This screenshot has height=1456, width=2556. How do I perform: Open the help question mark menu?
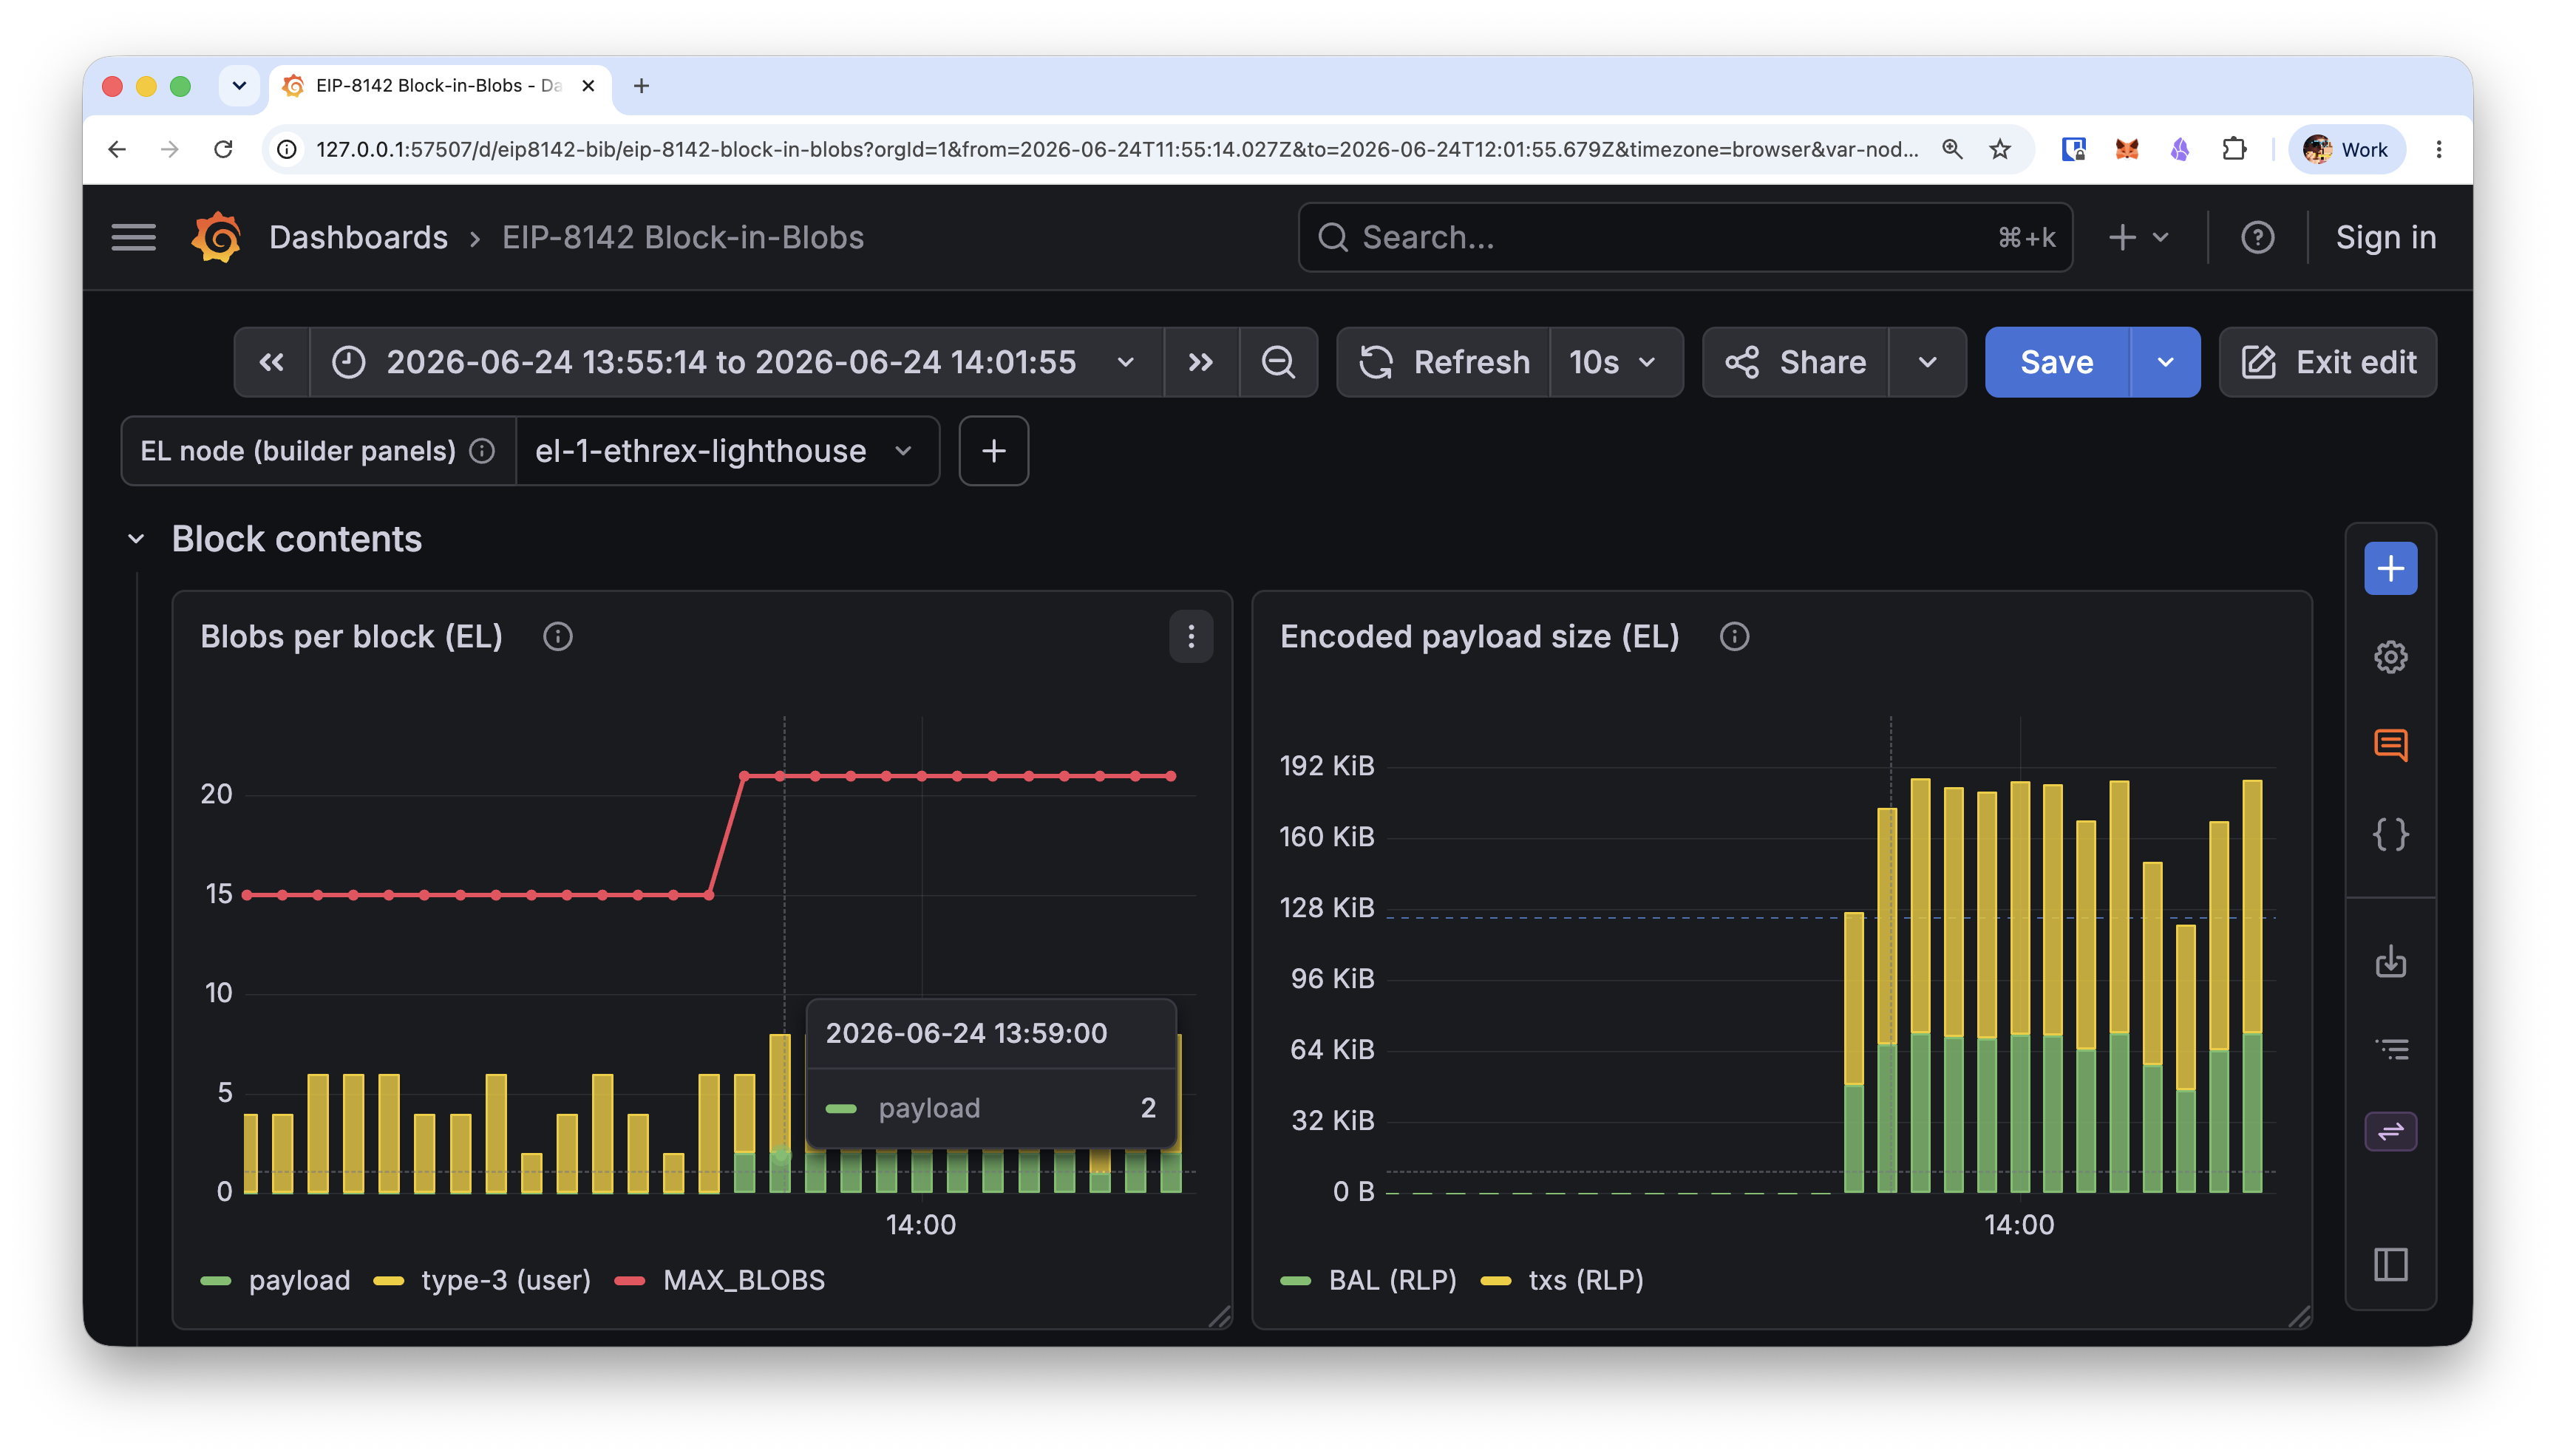[2257, 237]
